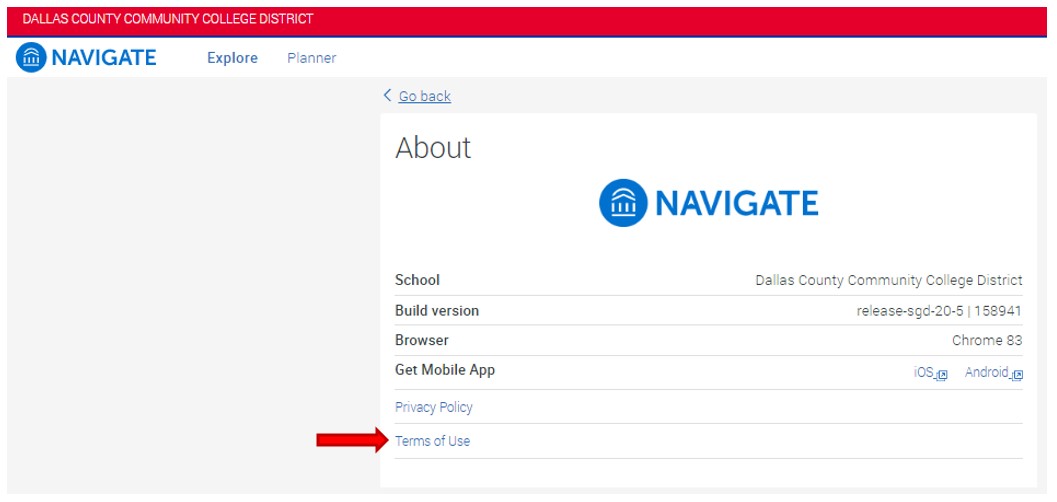Open the iOS mobile app link

(x=923, y=372)
